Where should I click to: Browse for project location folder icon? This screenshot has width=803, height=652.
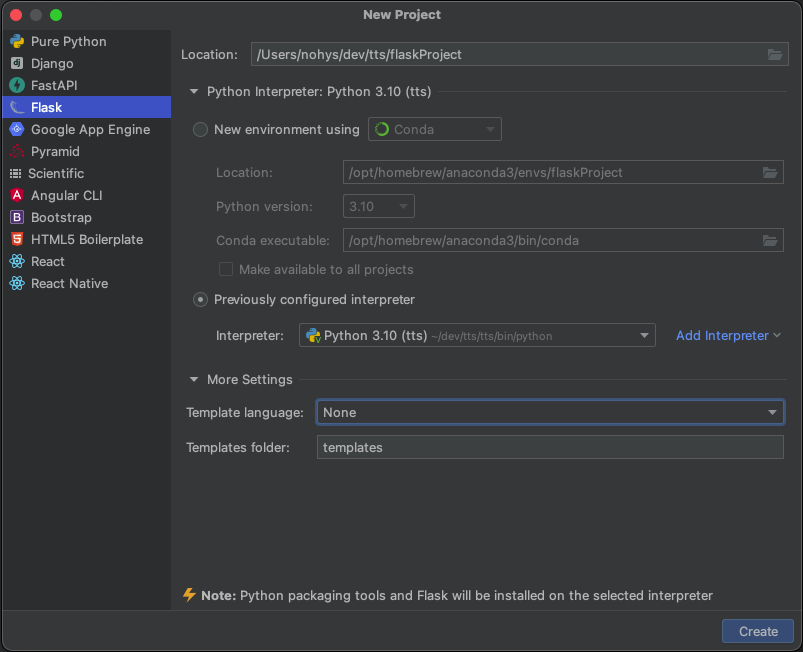[775, 54]
